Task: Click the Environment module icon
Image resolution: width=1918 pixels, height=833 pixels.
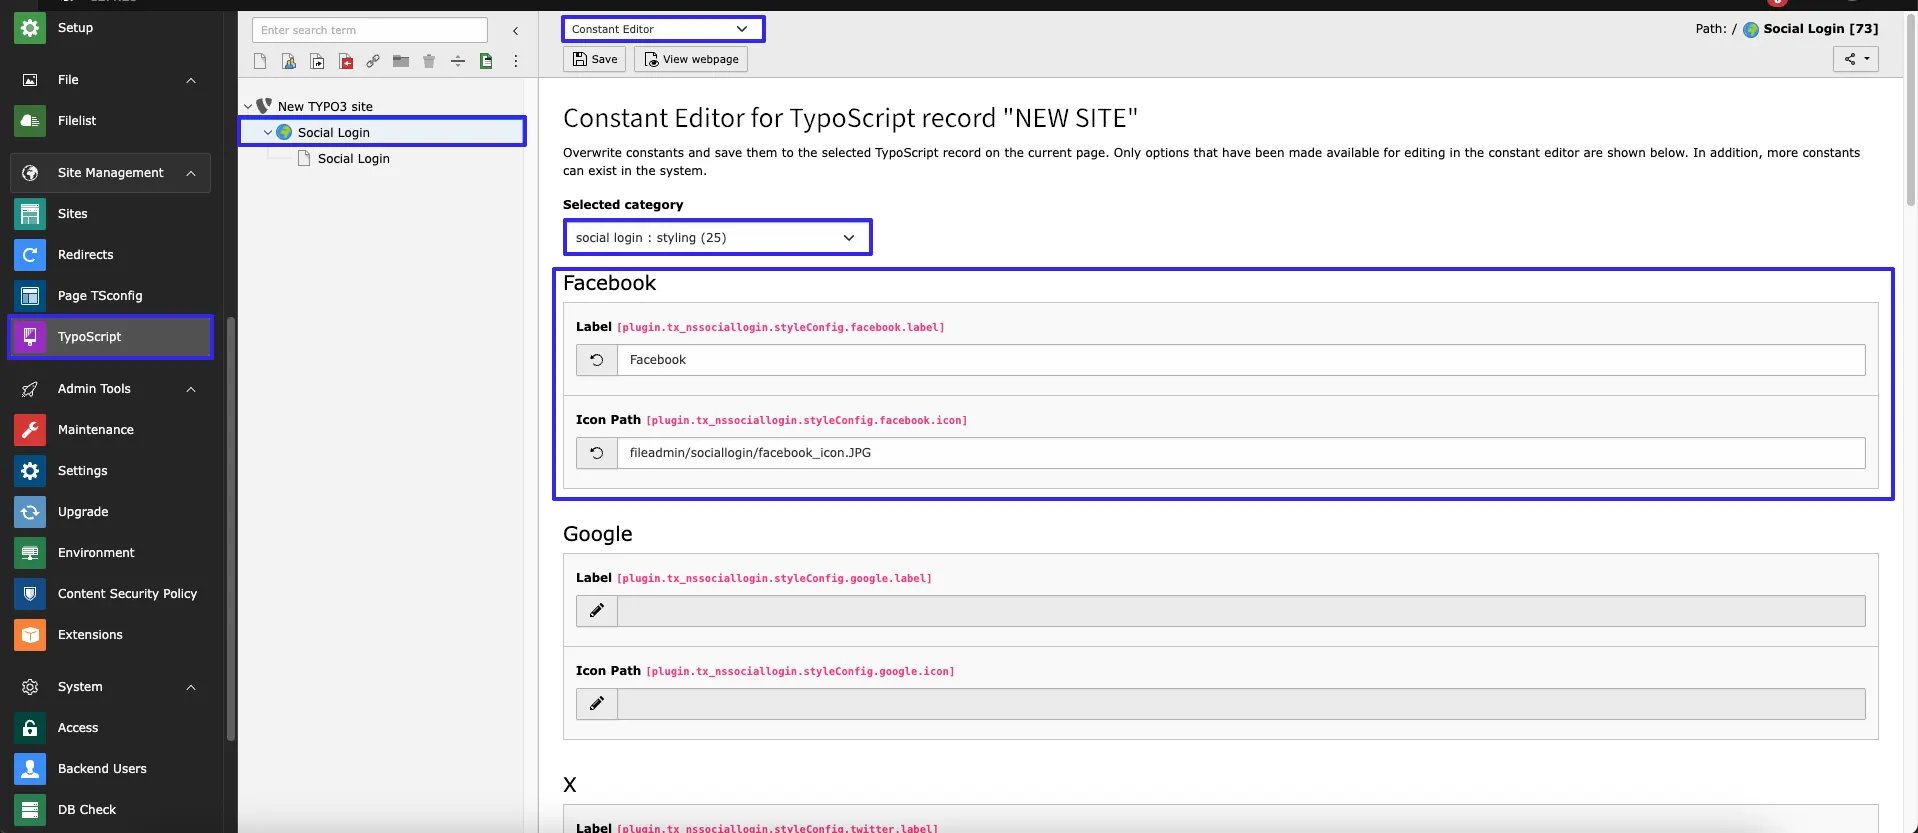Action: [x=30, y=553]
